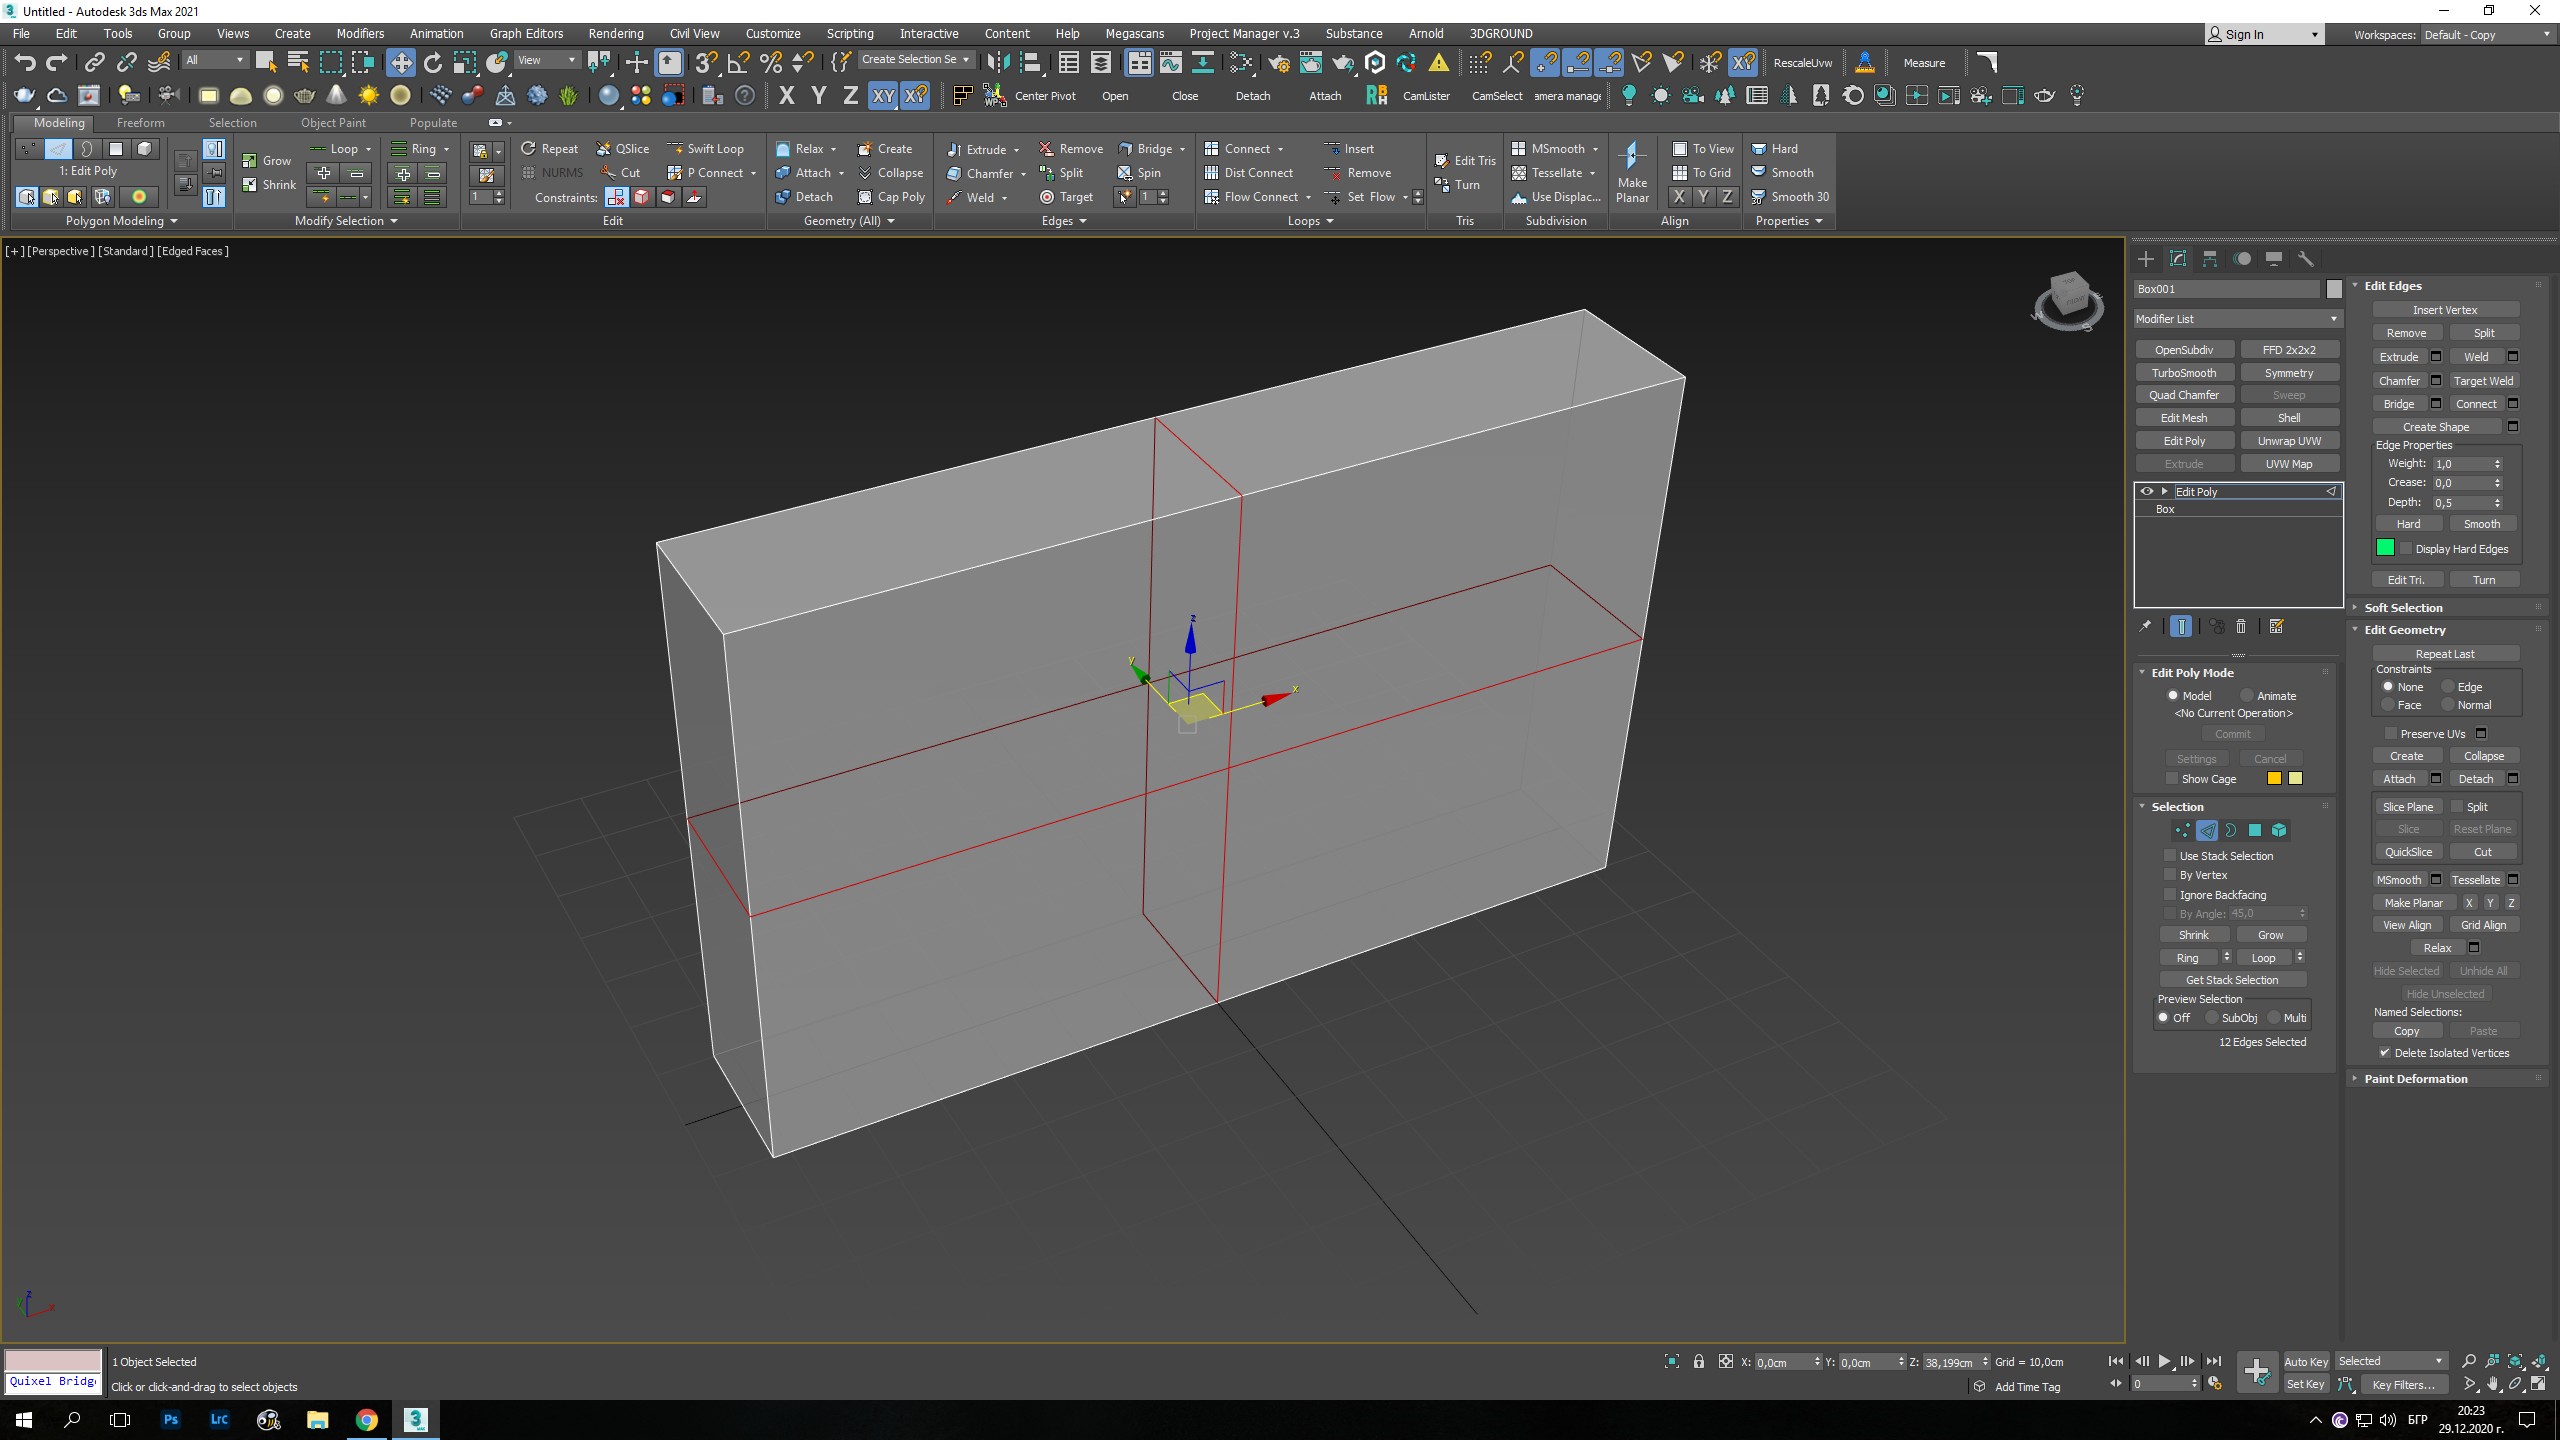Viewport: 2560px width, 1440px height.
Task: Open Selected key filter dropdown
Action: point(2391,1362)
